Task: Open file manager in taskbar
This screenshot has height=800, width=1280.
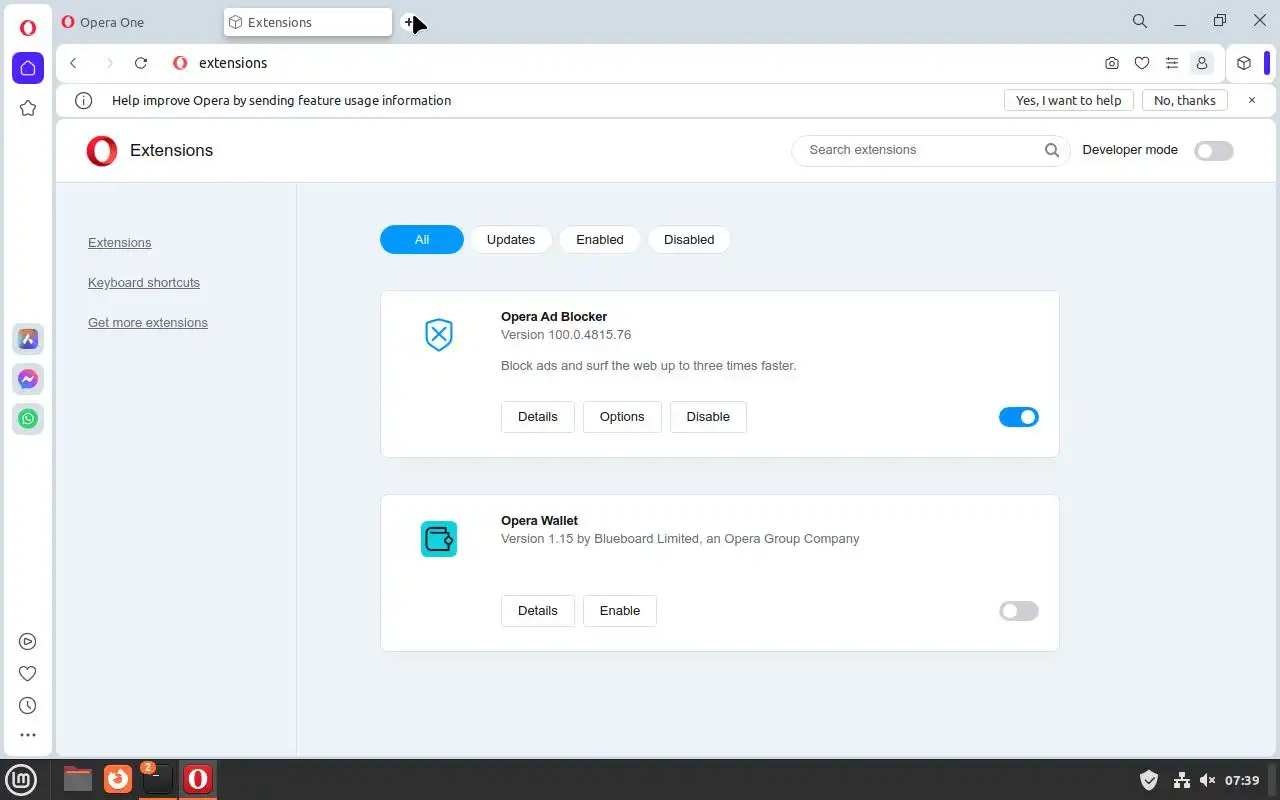Action: [78, 779]
